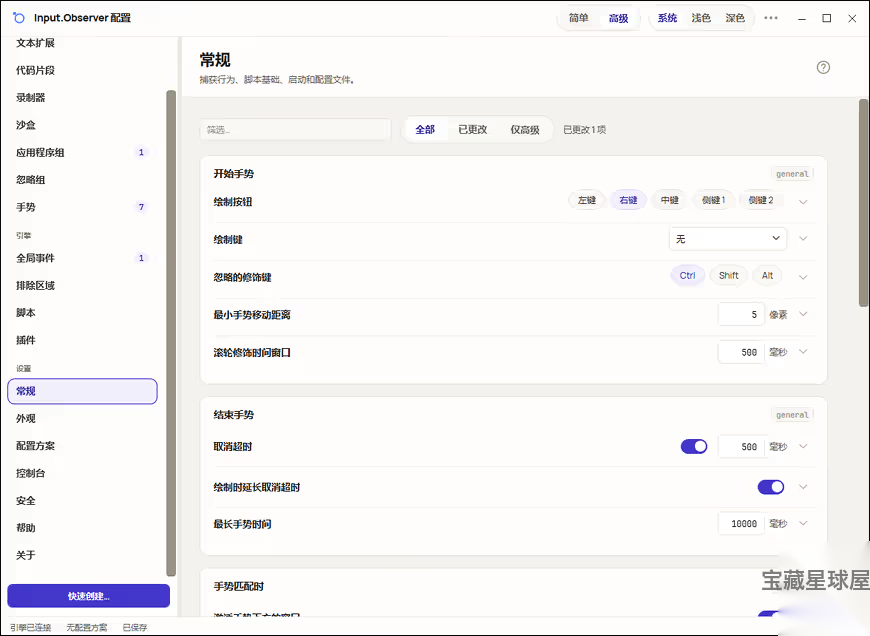Toggle the 右键 draw button chip

pyautogui.click(x=628, y=200)
